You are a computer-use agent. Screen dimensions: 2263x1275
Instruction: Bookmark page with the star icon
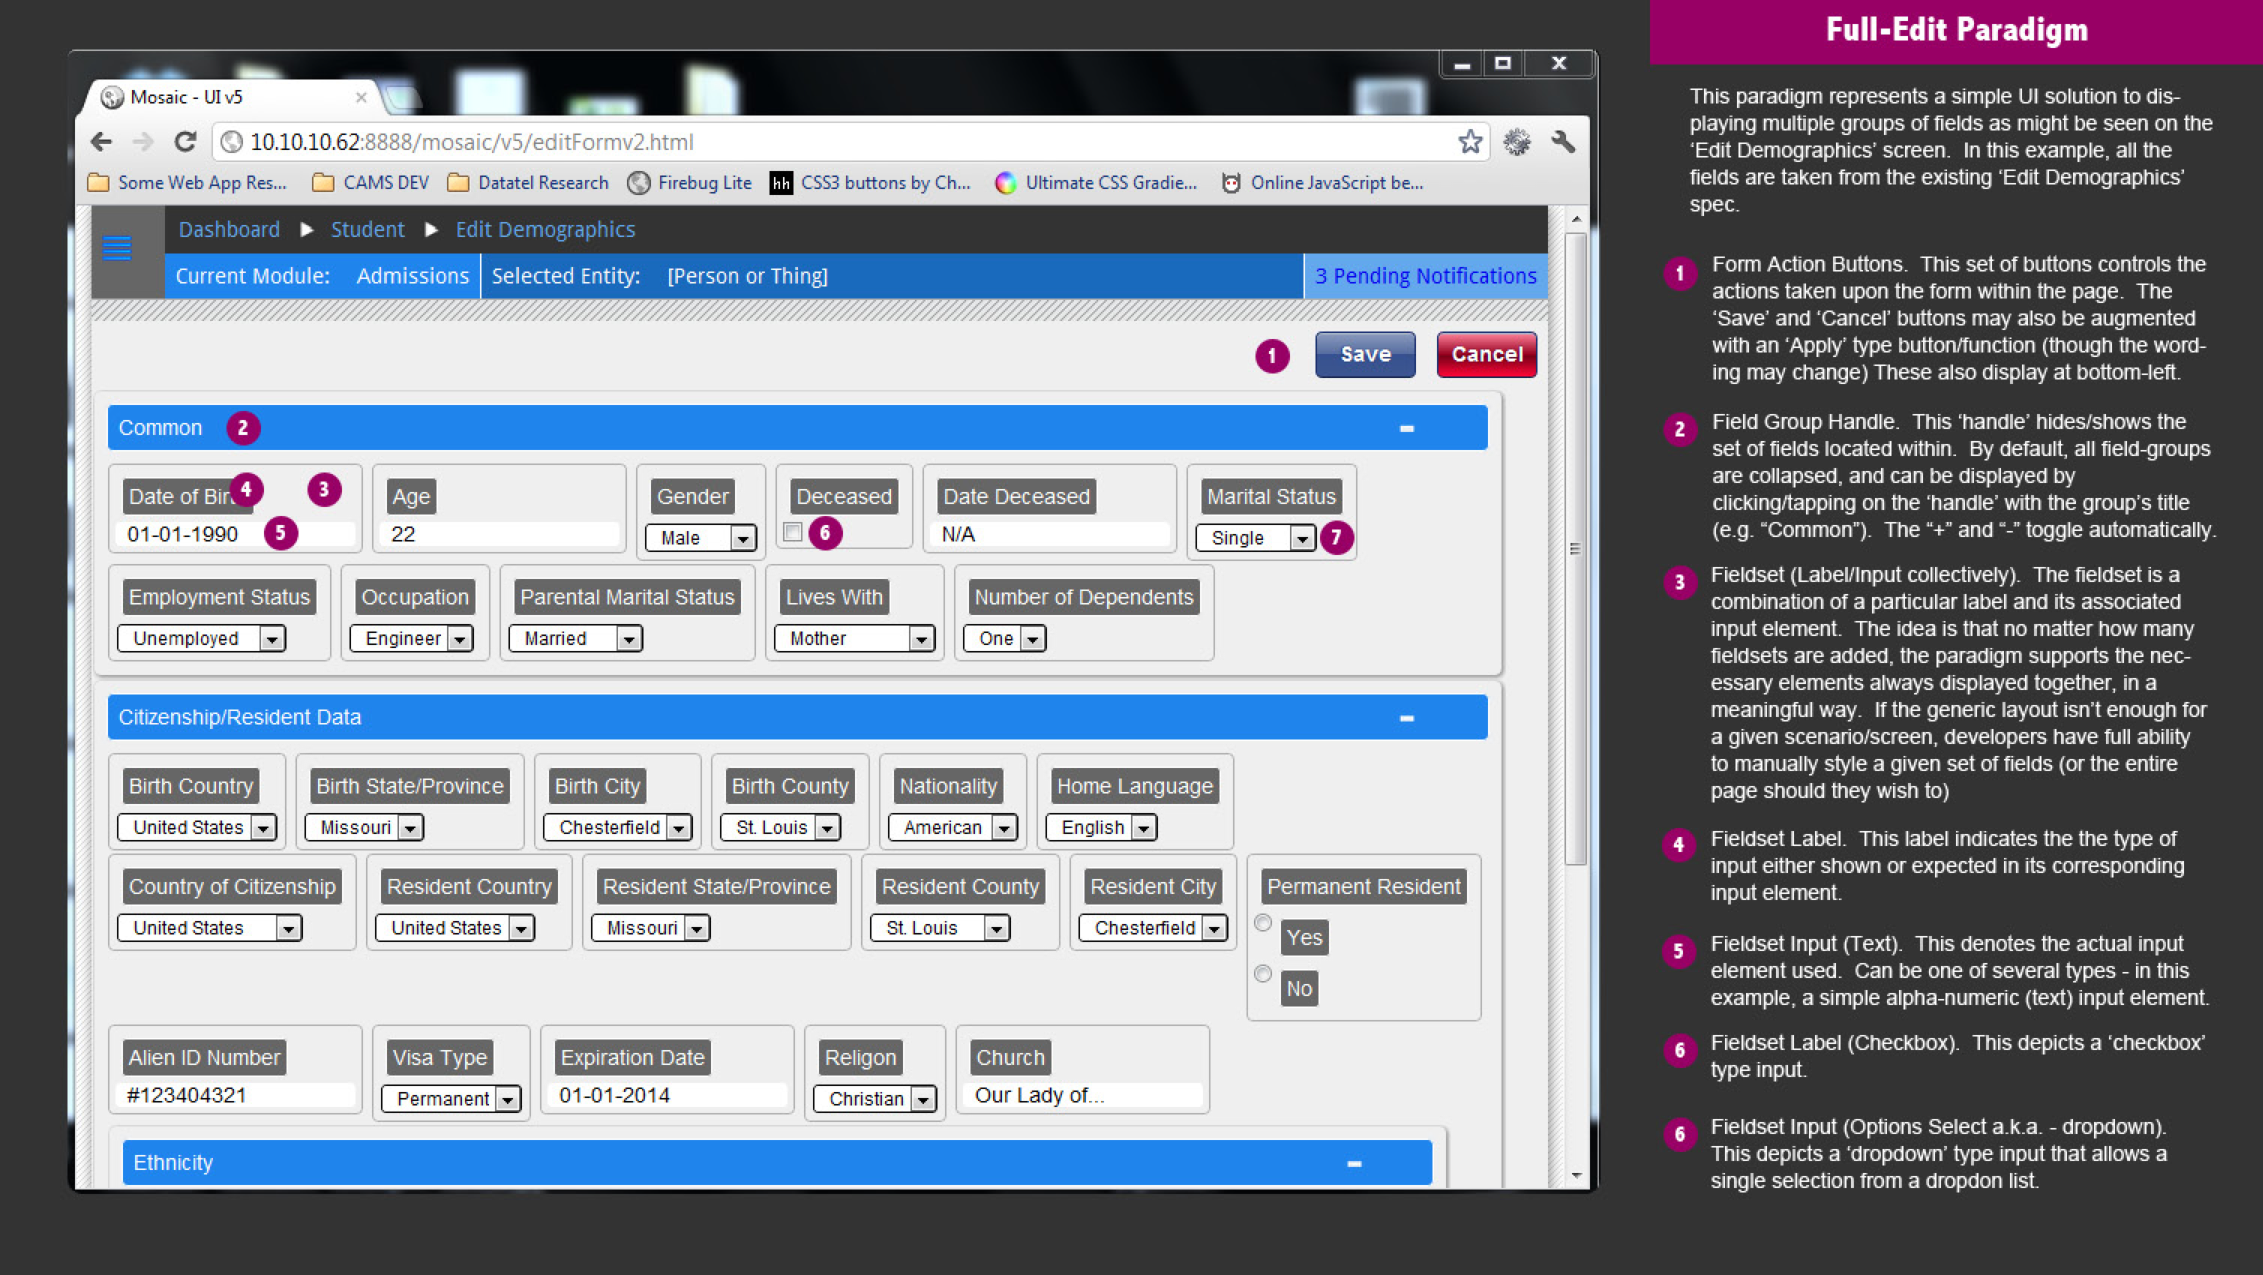(x=1469, y=142)
